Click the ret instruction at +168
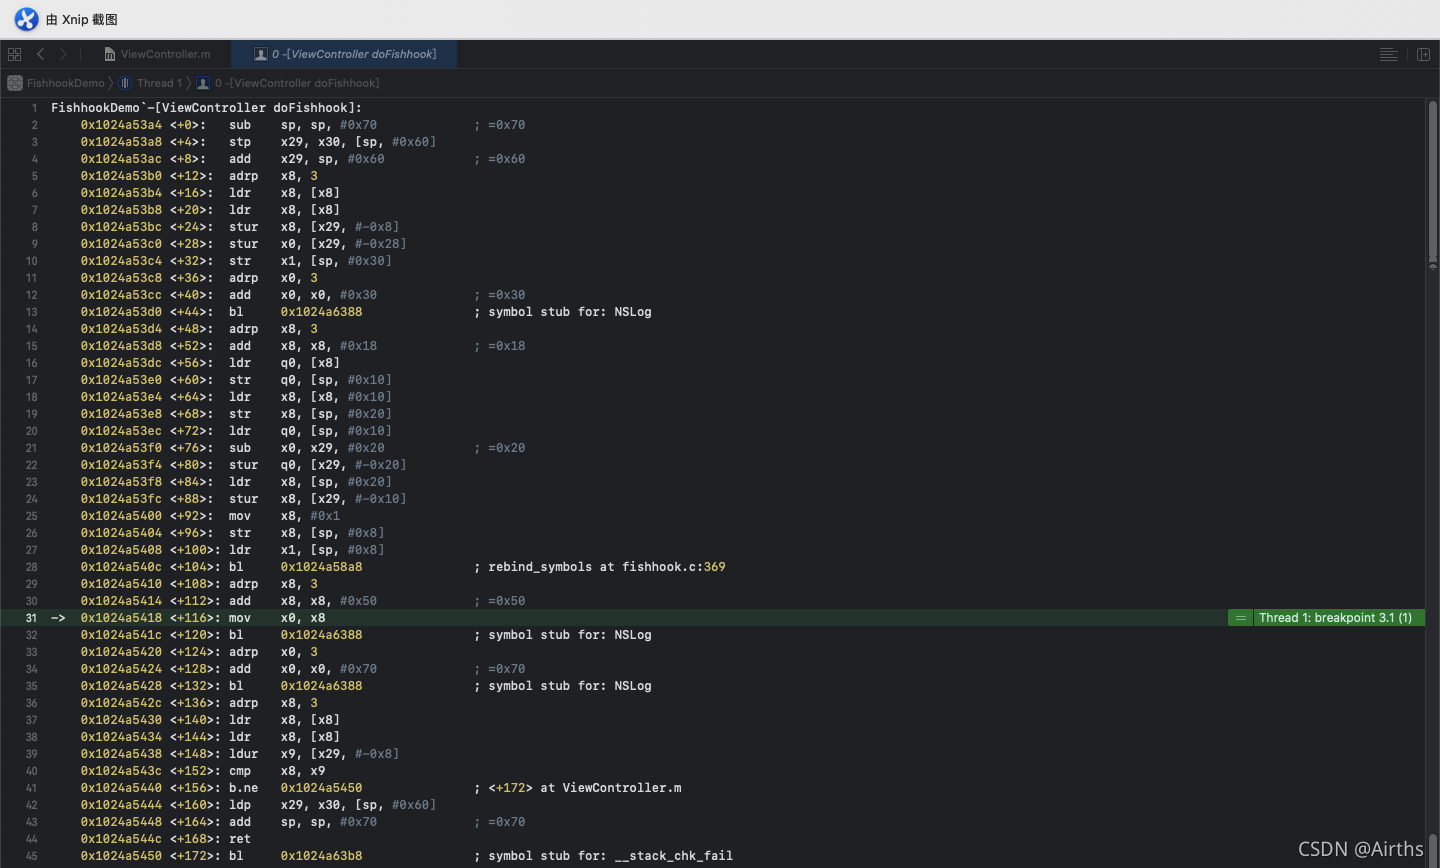The height and width of the screenshot is (868, 1440). point(240,839)
